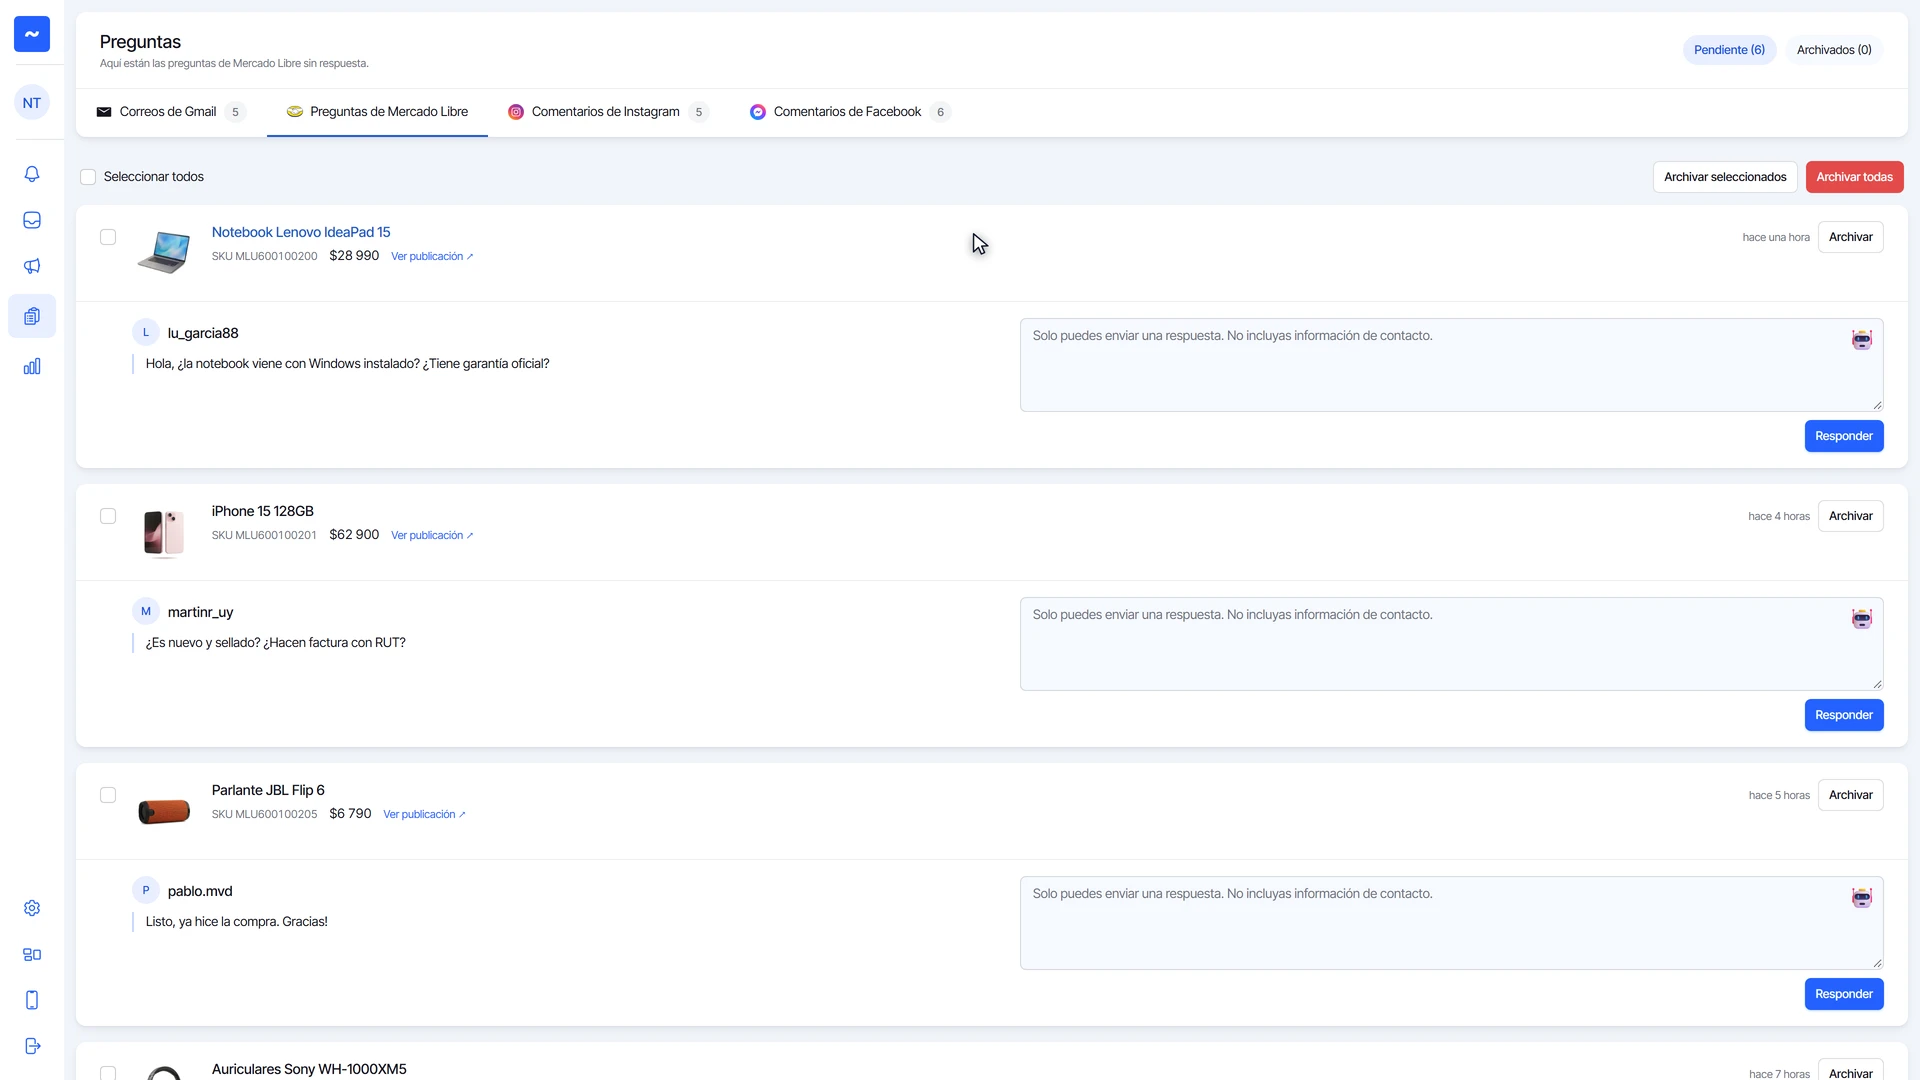Open the megaphone campaigns icon

pyautogui.click(x=32, y=266)
